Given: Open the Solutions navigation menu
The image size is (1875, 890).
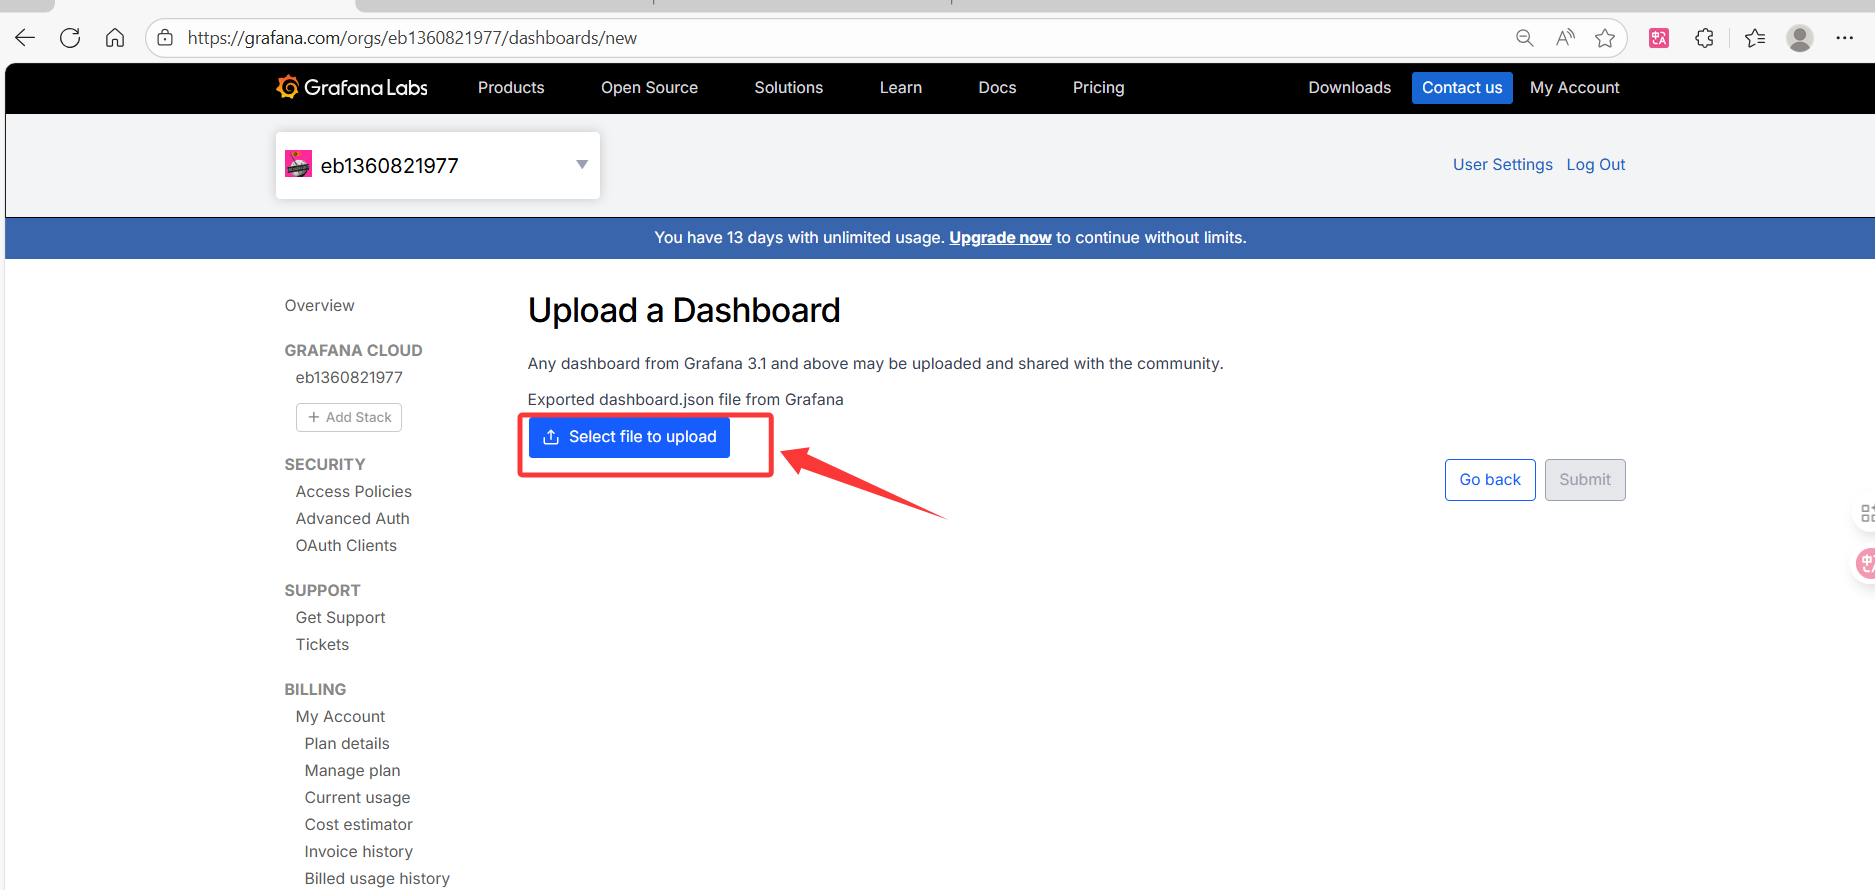Looking at the screenshot, I should tap(788, 88).
